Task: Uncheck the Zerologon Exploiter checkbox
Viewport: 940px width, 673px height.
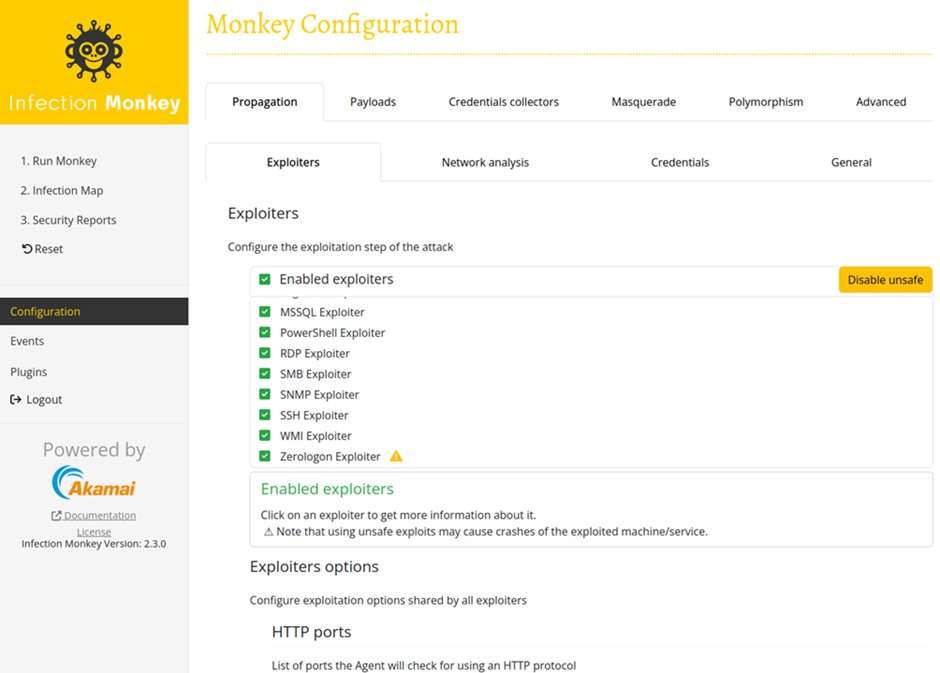Action: (265, 456)
